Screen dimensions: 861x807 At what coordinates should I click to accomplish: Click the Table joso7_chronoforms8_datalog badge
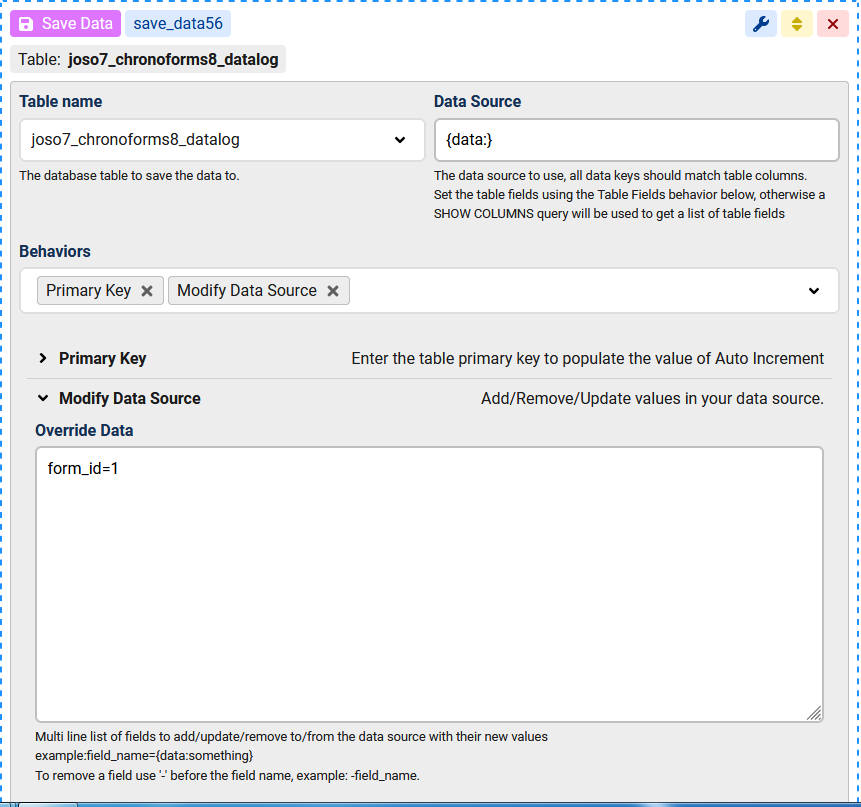point(150,60)
